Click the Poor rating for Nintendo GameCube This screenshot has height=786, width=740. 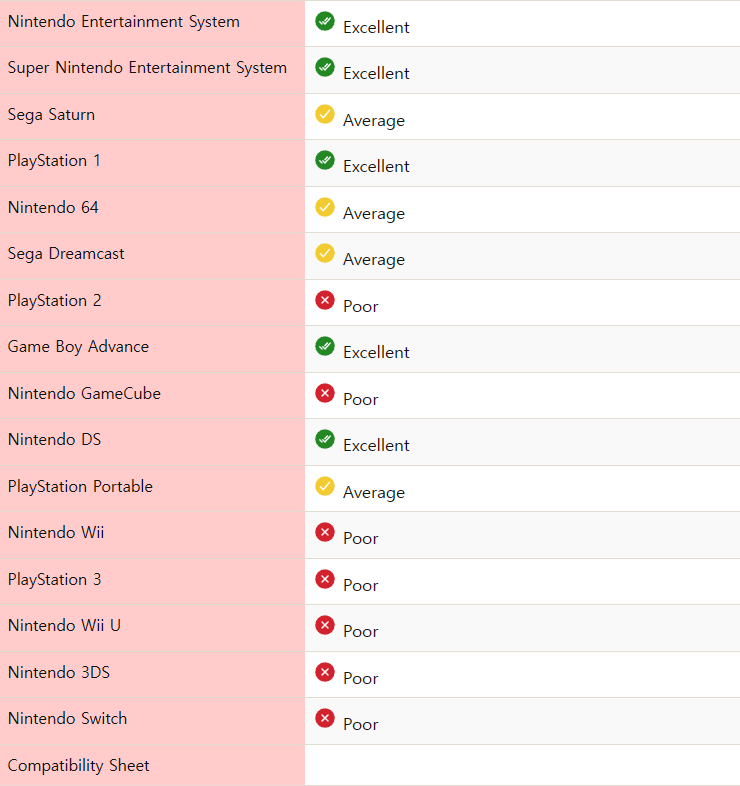(x=361, y=400)
